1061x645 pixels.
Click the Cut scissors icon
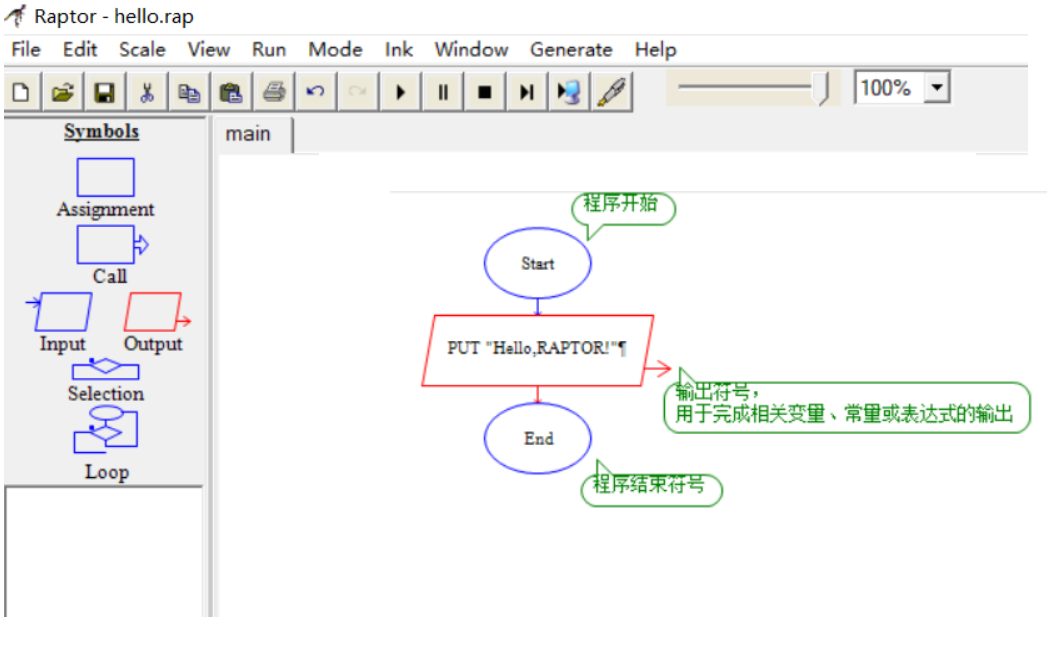[x=147, y=91]
